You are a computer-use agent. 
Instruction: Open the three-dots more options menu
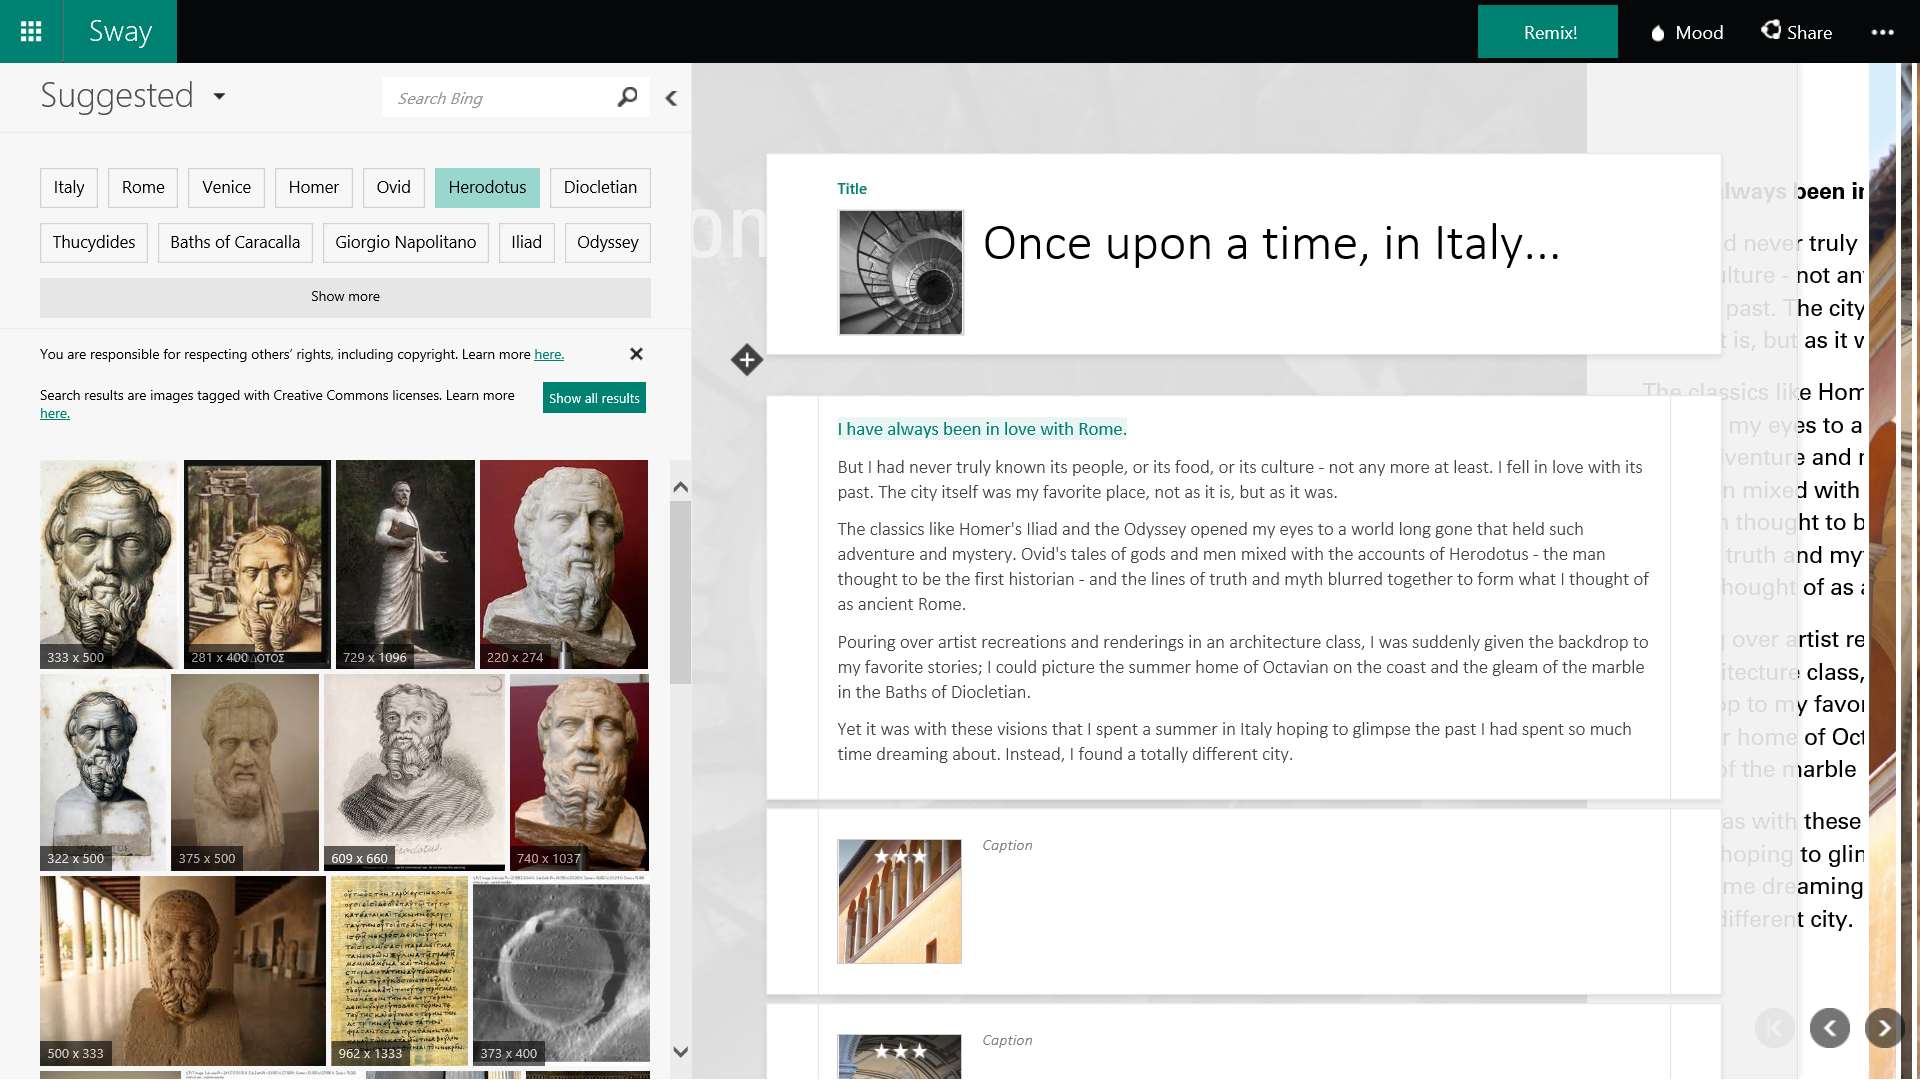click(1882, 32)
